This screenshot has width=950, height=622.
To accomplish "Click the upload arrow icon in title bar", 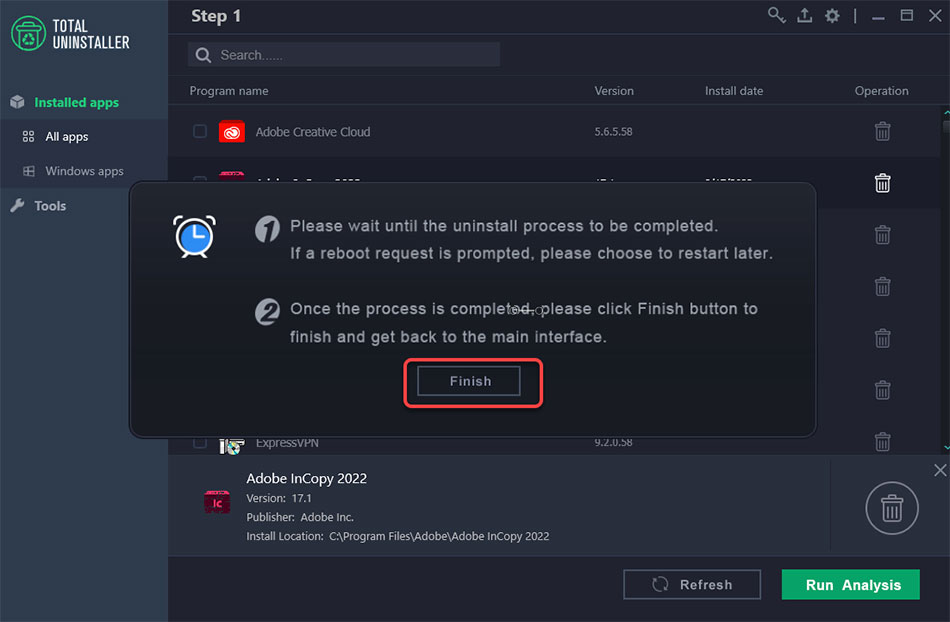I will click(x=804, y=15).
